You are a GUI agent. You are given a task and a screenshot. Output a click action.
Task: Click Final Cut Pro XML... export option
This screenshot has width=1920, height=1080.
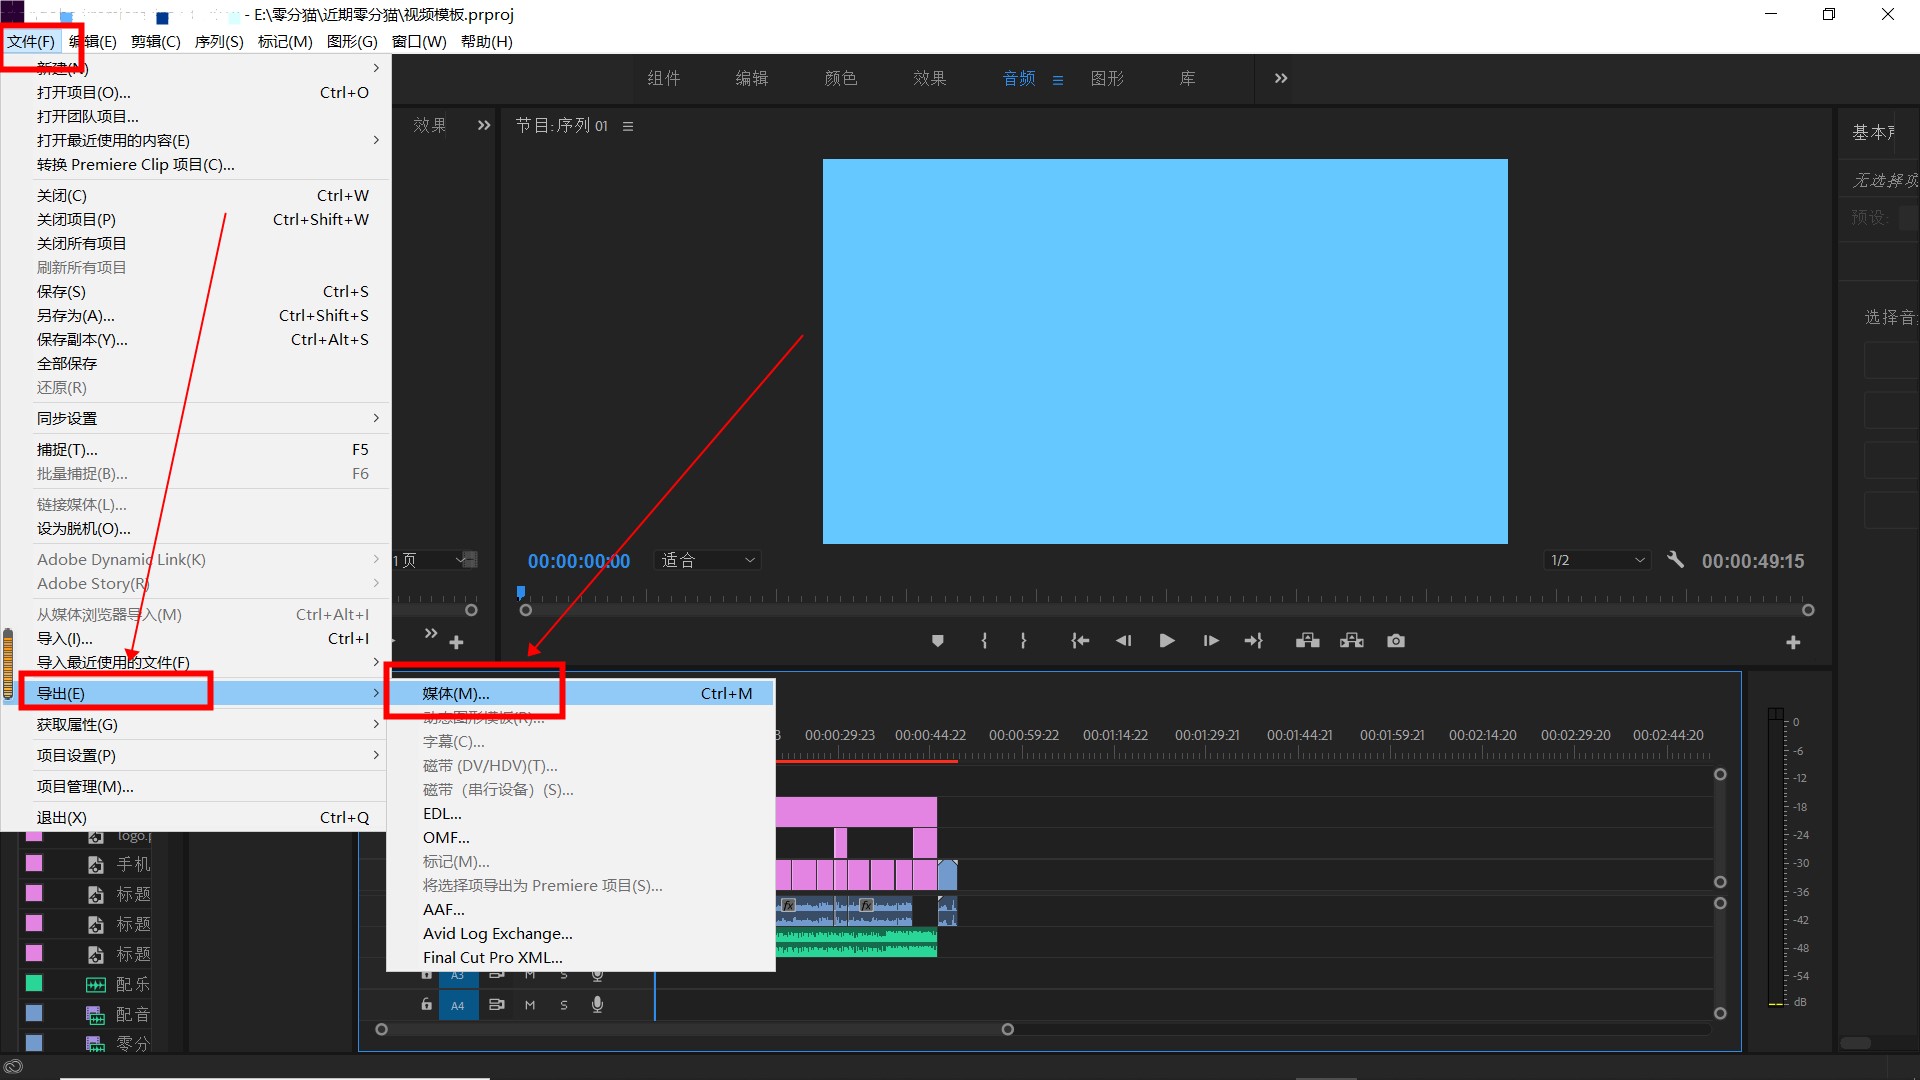(x=492, y=957)
